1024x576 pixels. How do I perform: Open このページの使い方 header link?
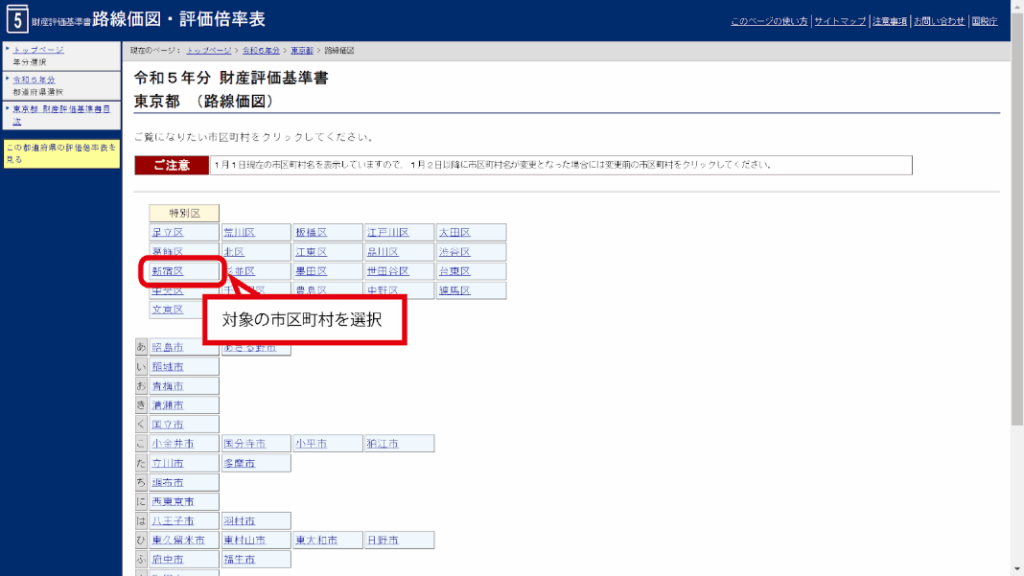(768, 21)
